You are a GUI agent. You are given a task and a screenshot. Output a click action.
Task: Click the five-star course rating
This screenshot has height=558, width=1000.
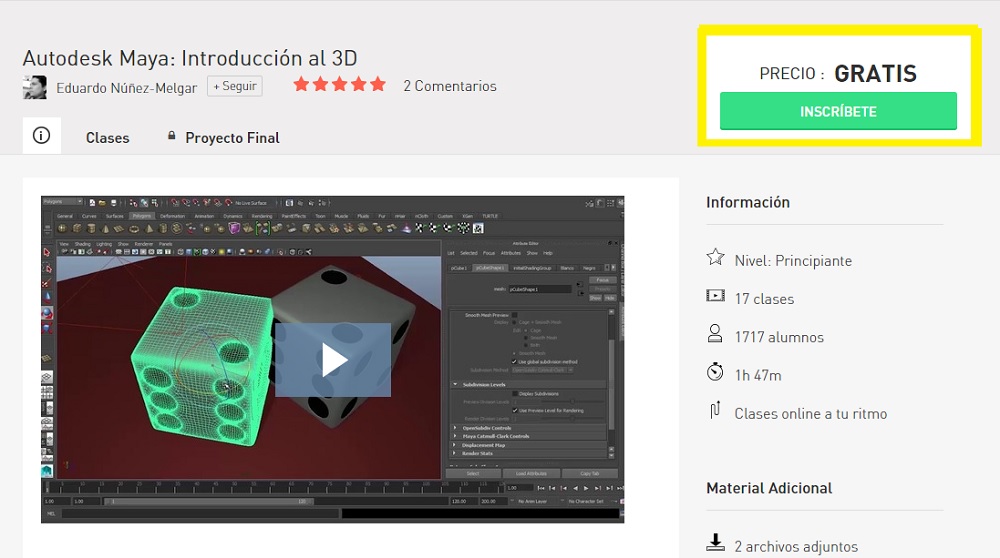click(x=339, y=84)
